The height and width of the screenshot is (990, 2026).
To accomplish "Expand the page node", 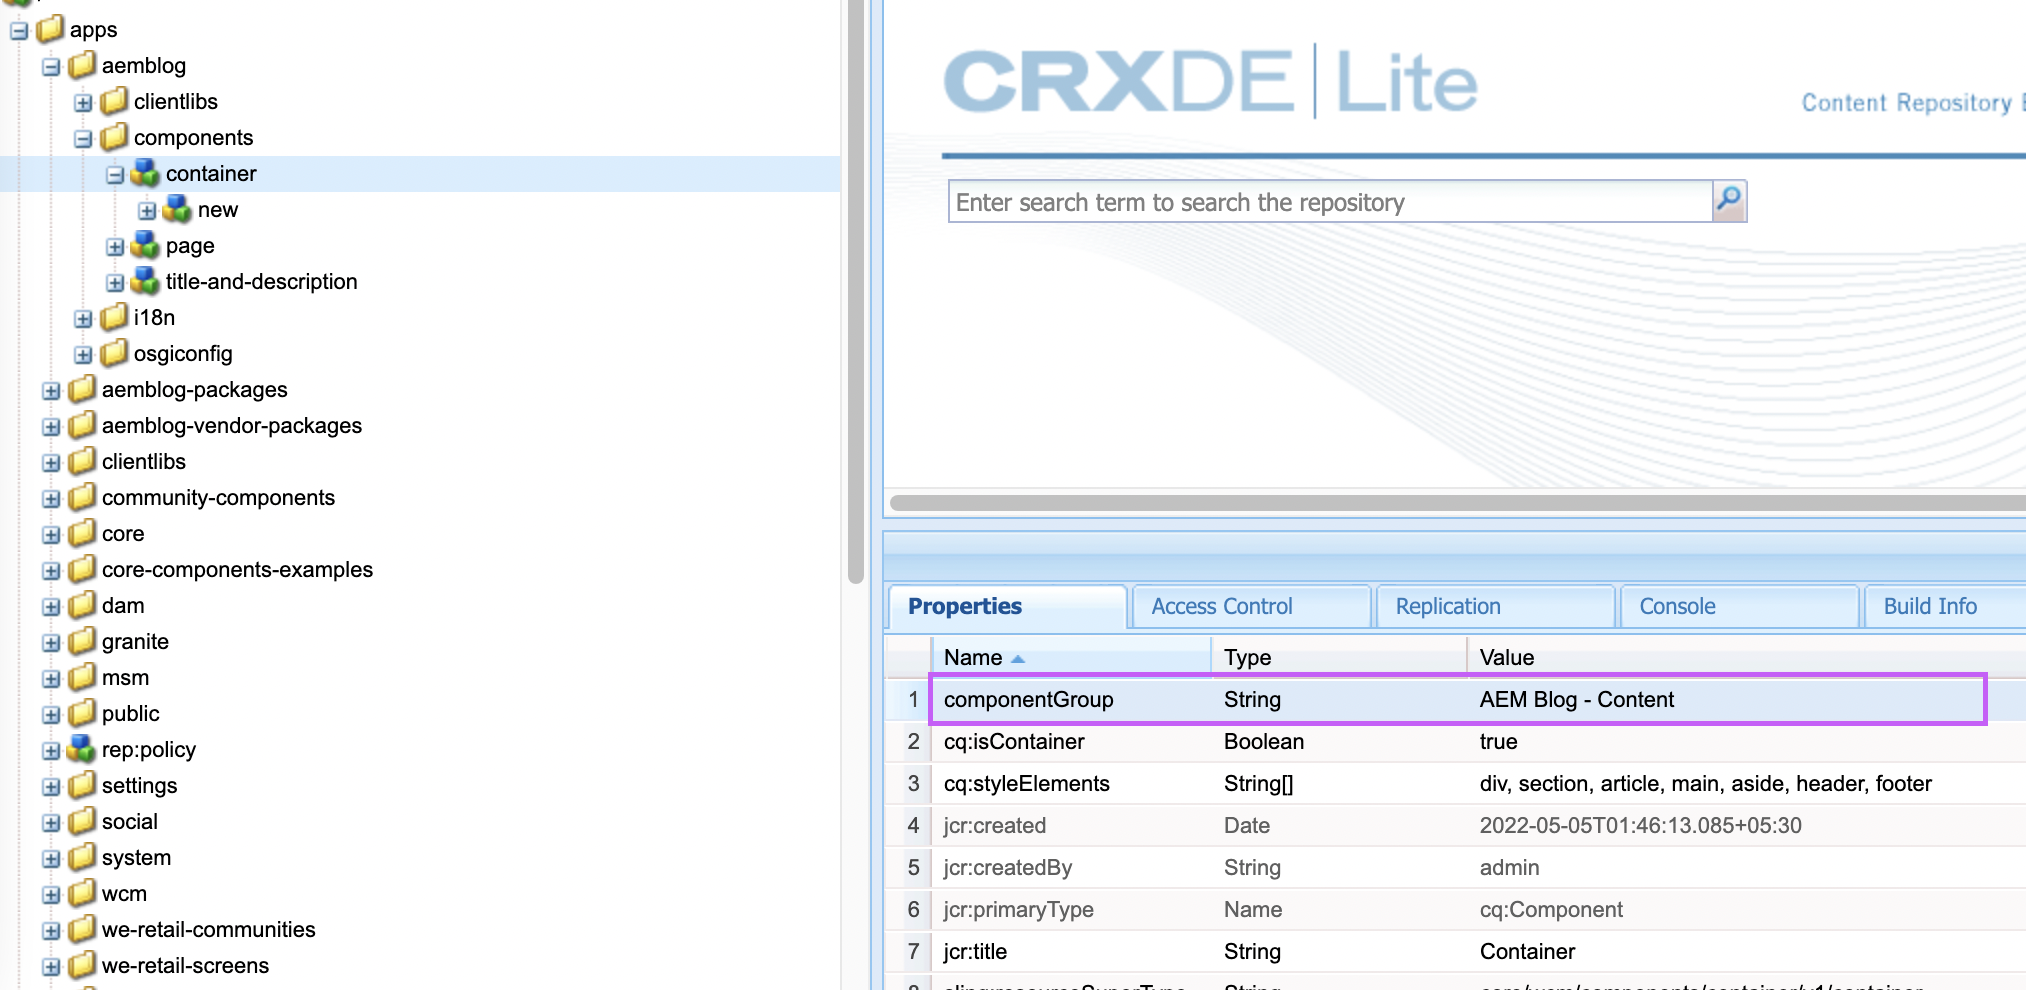I will pyautogui.click(x=115, y=247).
